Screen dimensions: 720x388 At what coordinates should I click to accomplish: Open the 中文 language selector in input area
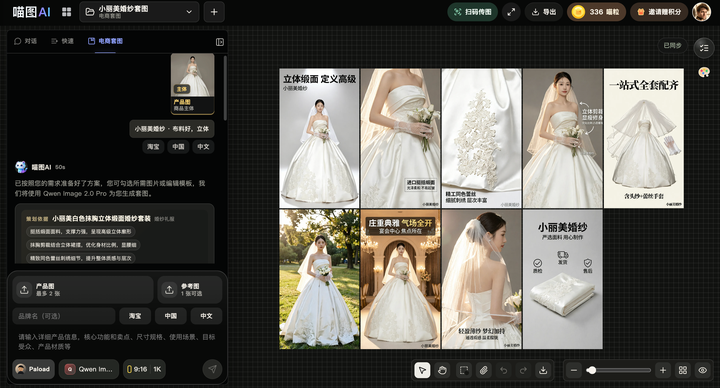click(207, 316)
